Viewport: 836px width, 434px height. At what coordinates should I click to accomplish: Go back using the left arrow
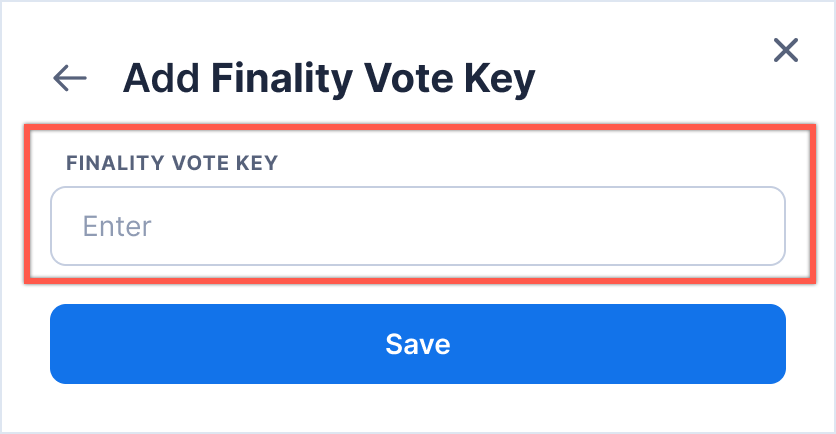[x=70, y=78]
